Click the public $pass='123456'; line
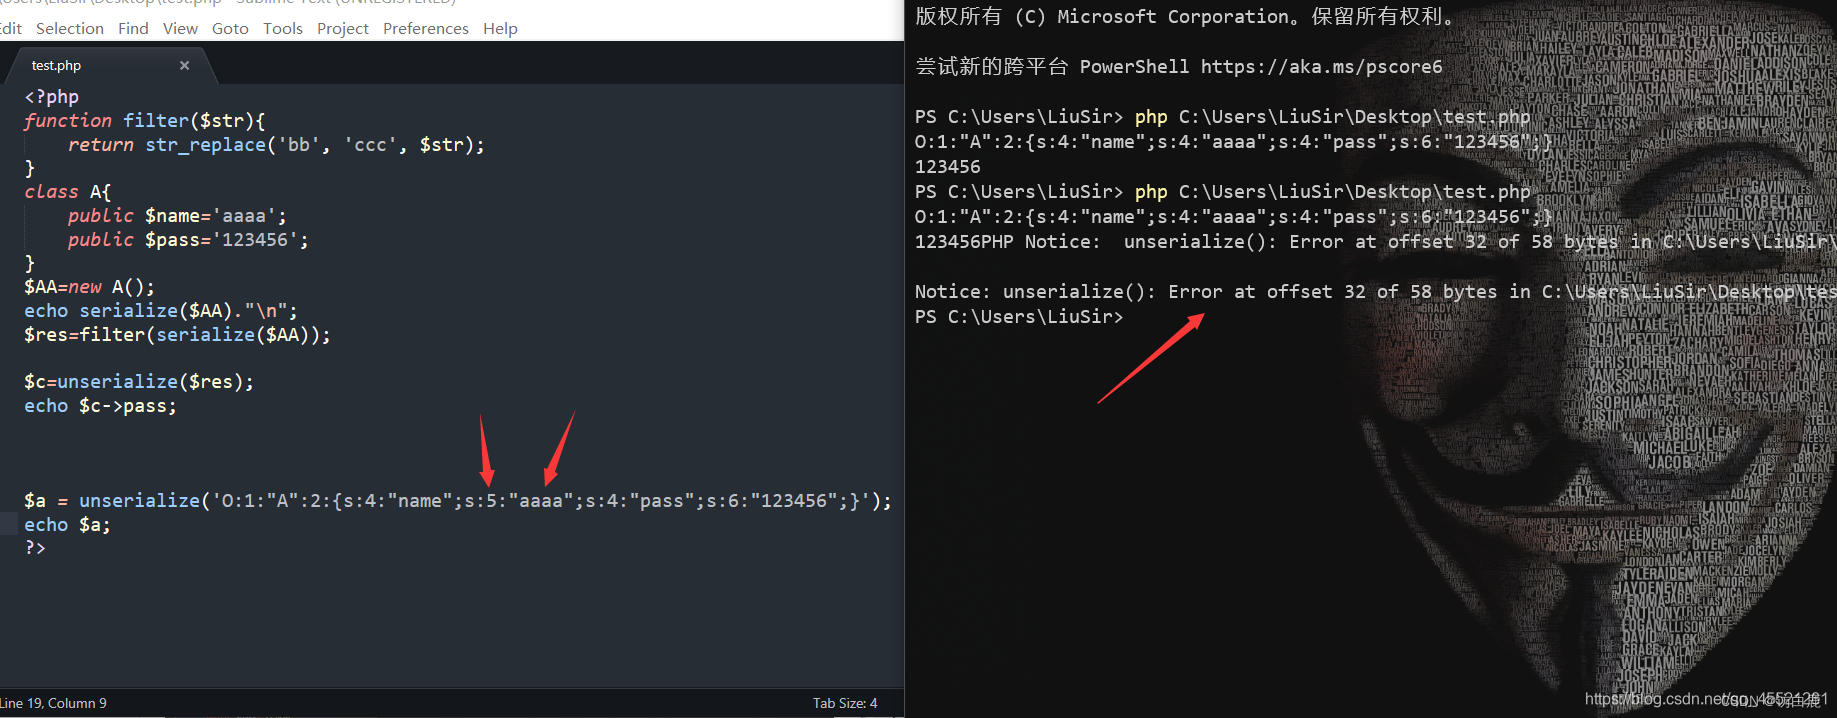 point(188,240)
